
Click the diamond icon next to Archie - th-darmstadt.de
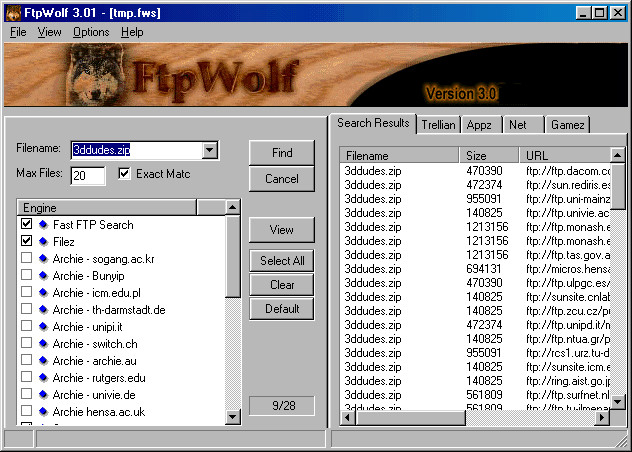(x=43, y=310)
